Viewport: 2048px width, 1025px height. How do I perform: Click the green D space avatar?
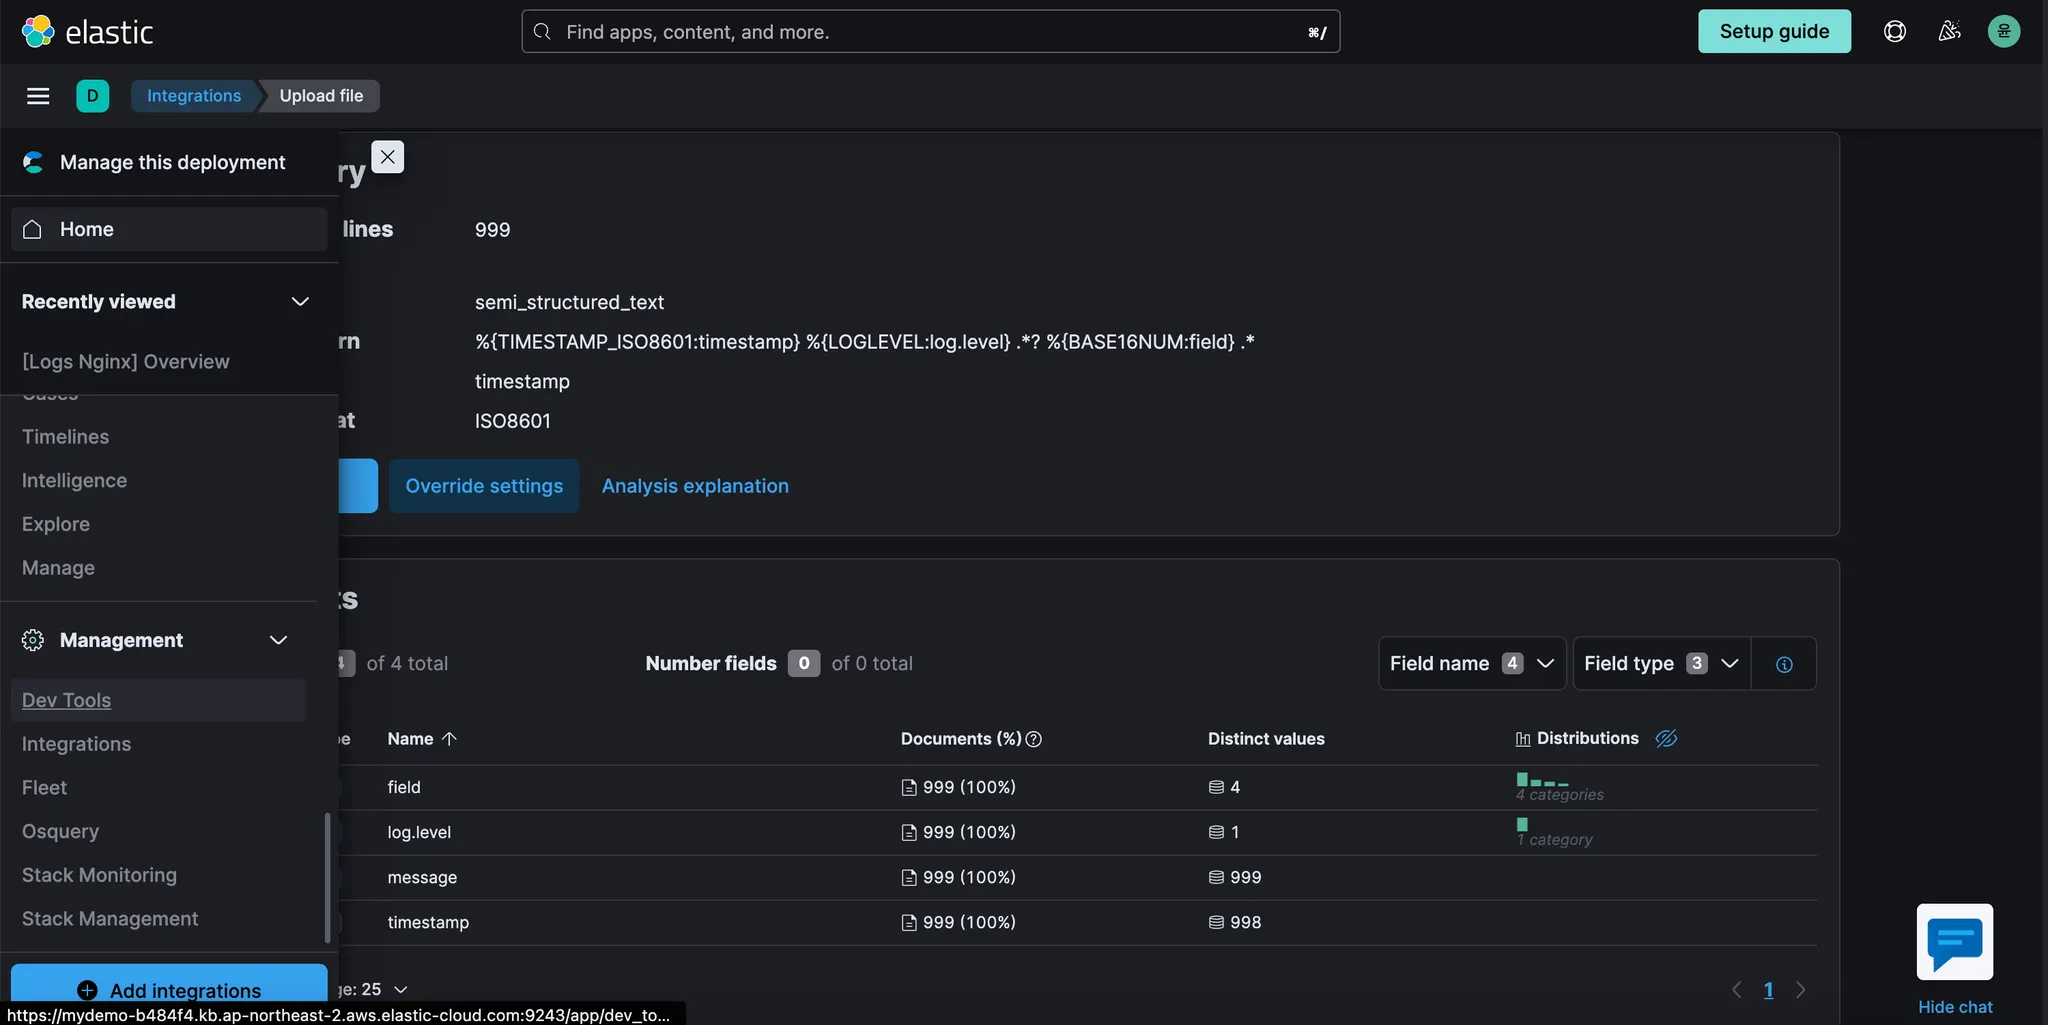tap(92, 96)
